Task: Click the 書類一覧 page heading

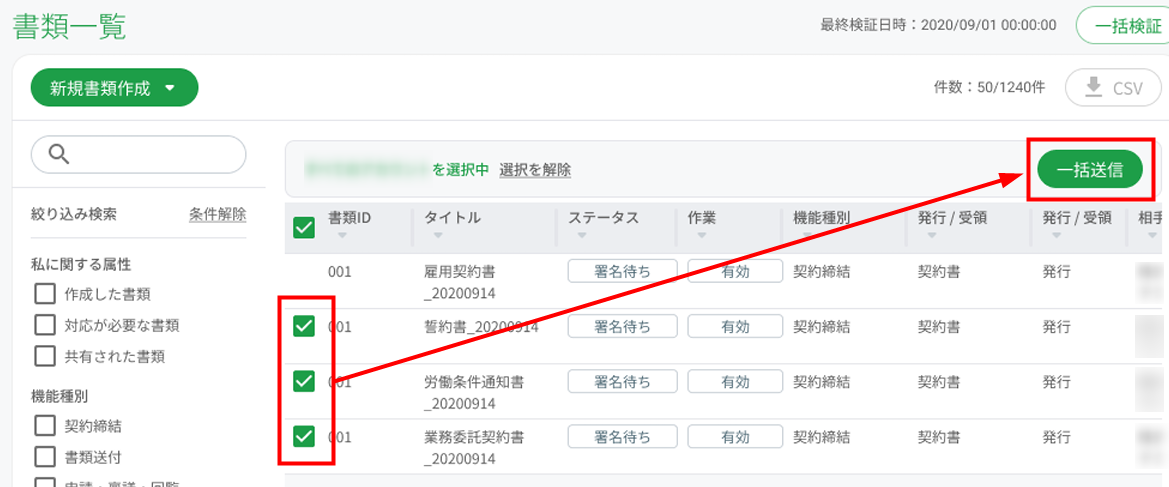Action: tap(70, 26)
